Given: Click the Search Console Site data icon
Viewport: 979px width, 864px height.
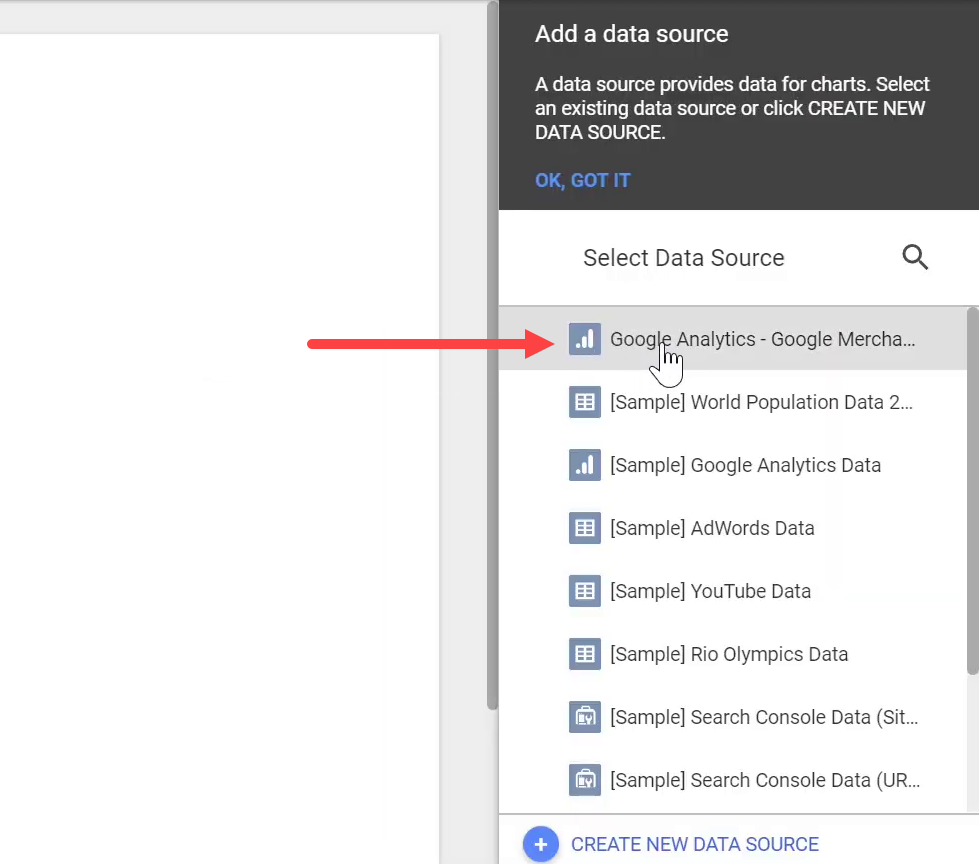Looking at the screenshot, I should [x=584, y=717].
